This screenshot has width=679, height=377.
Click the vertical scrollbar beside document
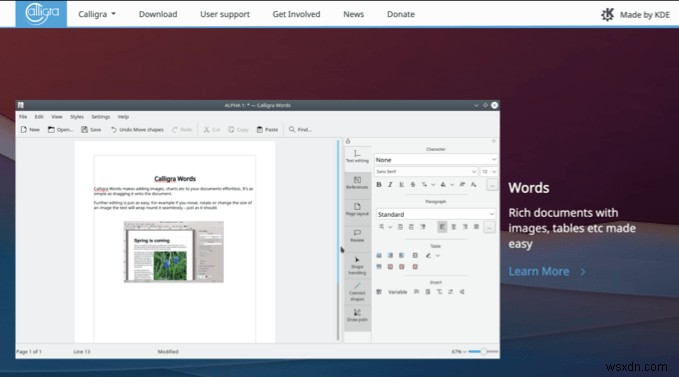point(338,240)
